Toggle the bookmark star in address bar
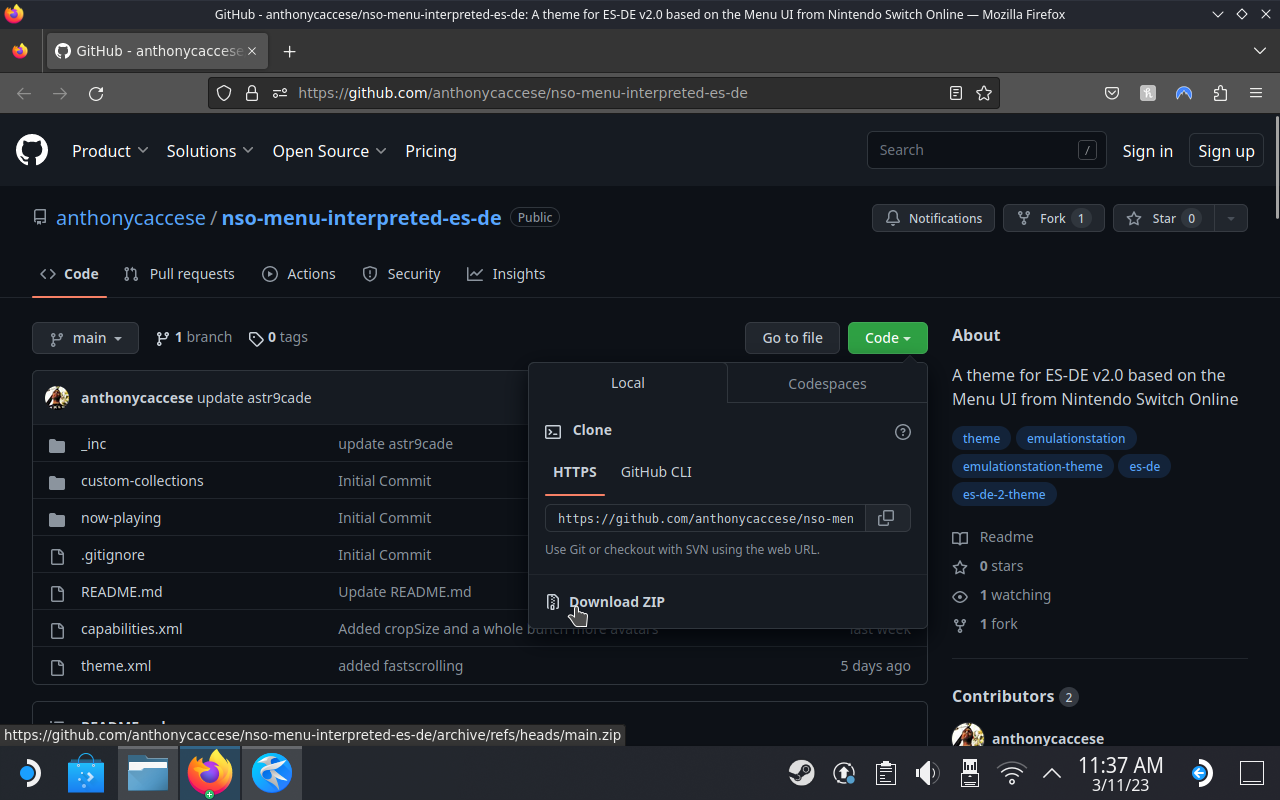Screen dimensions: 1280x800 984,92
